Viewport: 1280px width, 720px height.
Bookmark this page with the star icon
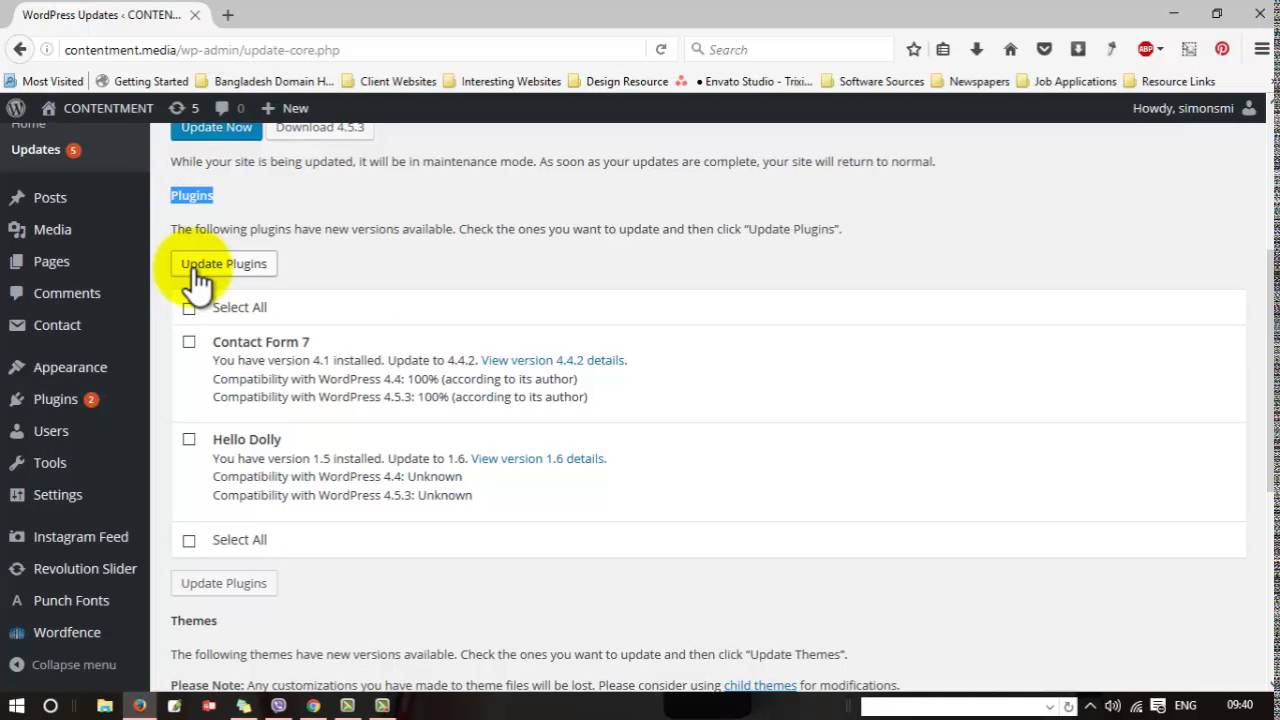[x=913, y=49]
